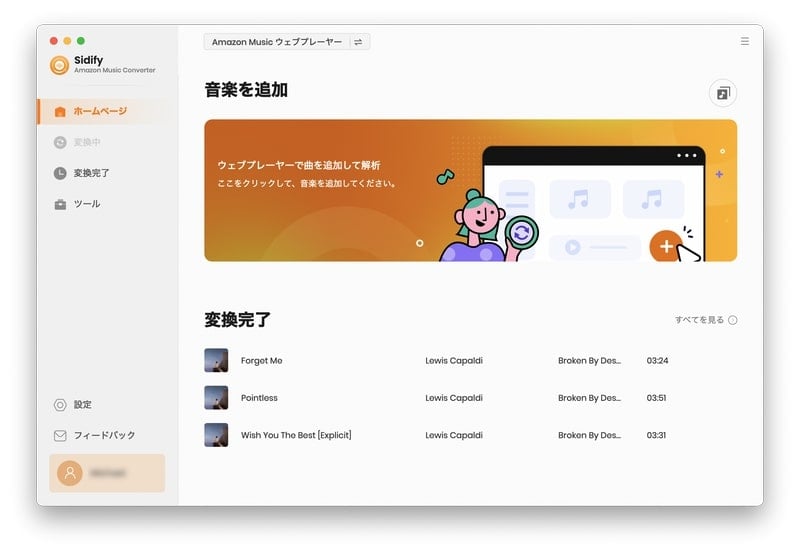
Task: Click the envelope feedback icon
Action: pyautogui.click(x=60, y=435)
